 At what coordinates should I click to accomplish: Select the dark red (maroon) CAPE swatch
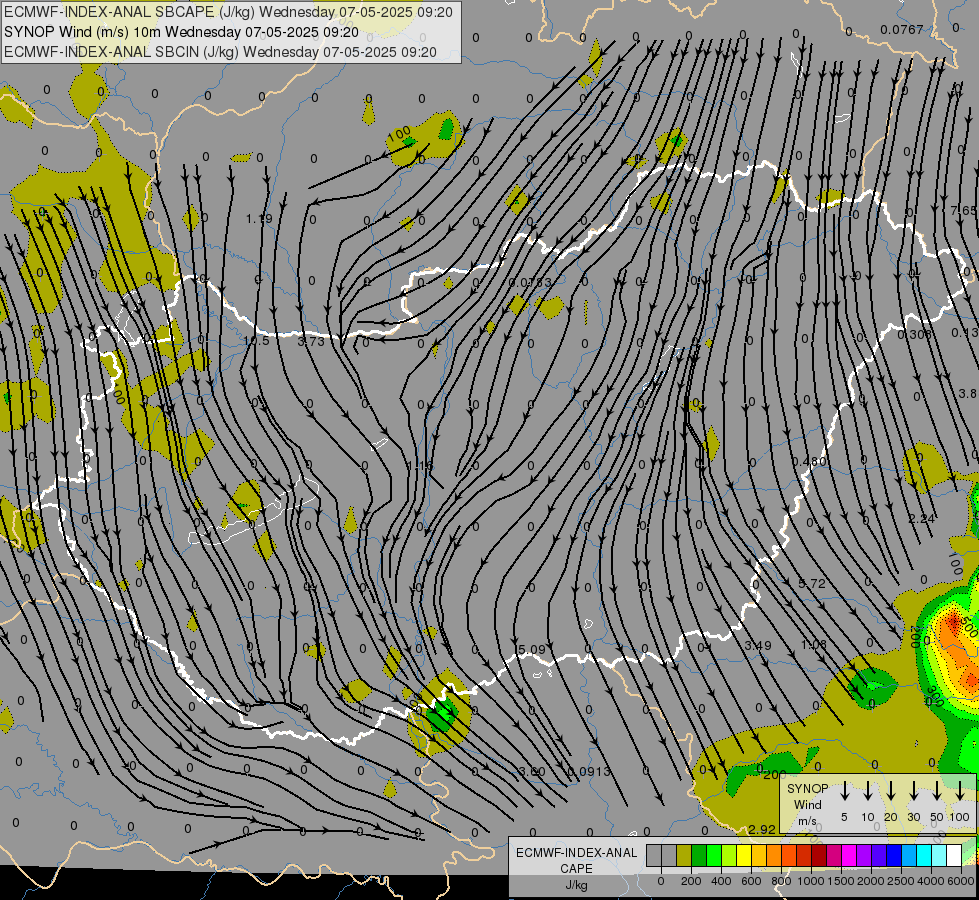pyautogui.click(x=819, y=856)
